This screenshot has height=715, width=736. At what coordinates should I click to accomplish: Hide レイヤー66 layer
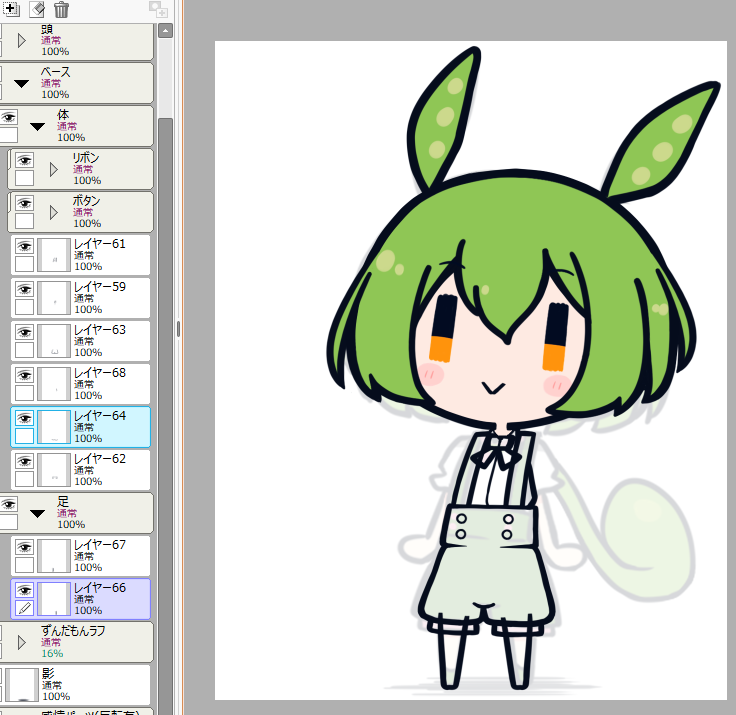click(x=24, y=590)
